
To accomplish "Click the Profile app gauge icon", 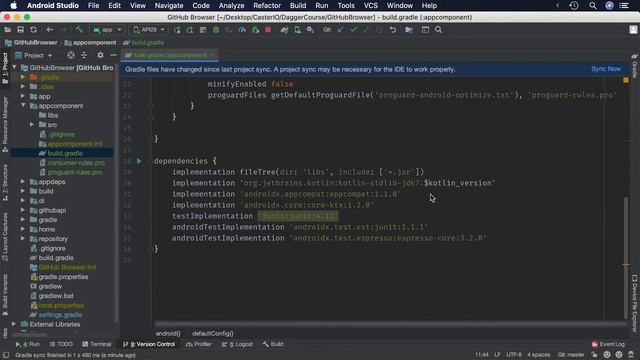I will click(242, 30).
